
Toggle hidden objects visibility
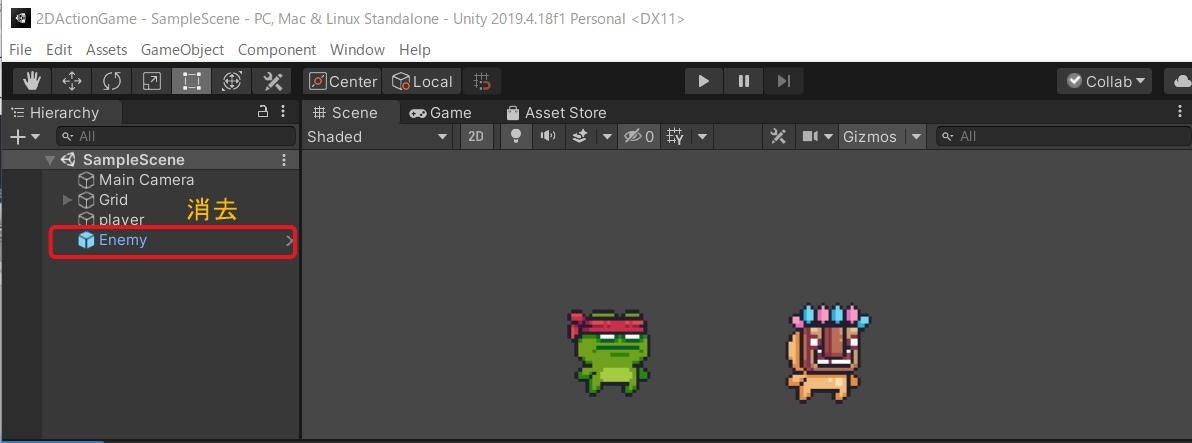tap(639, 137)
